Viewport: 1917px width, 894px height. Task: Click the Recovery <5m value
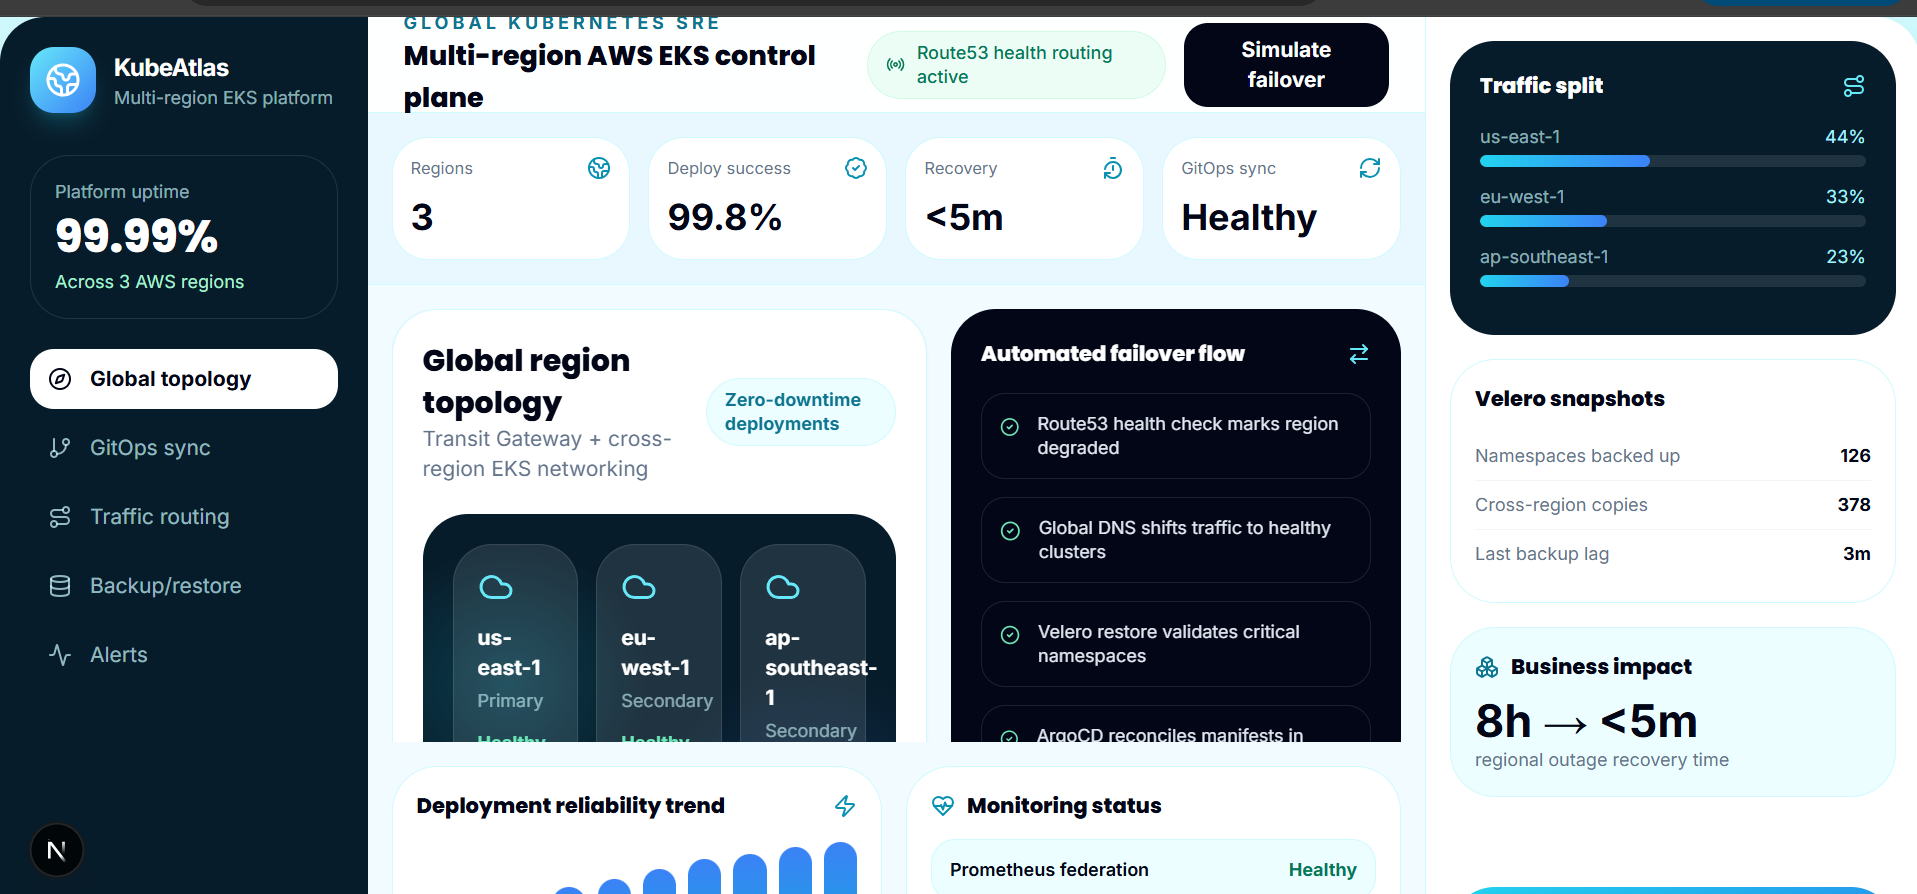click(964, 217)
